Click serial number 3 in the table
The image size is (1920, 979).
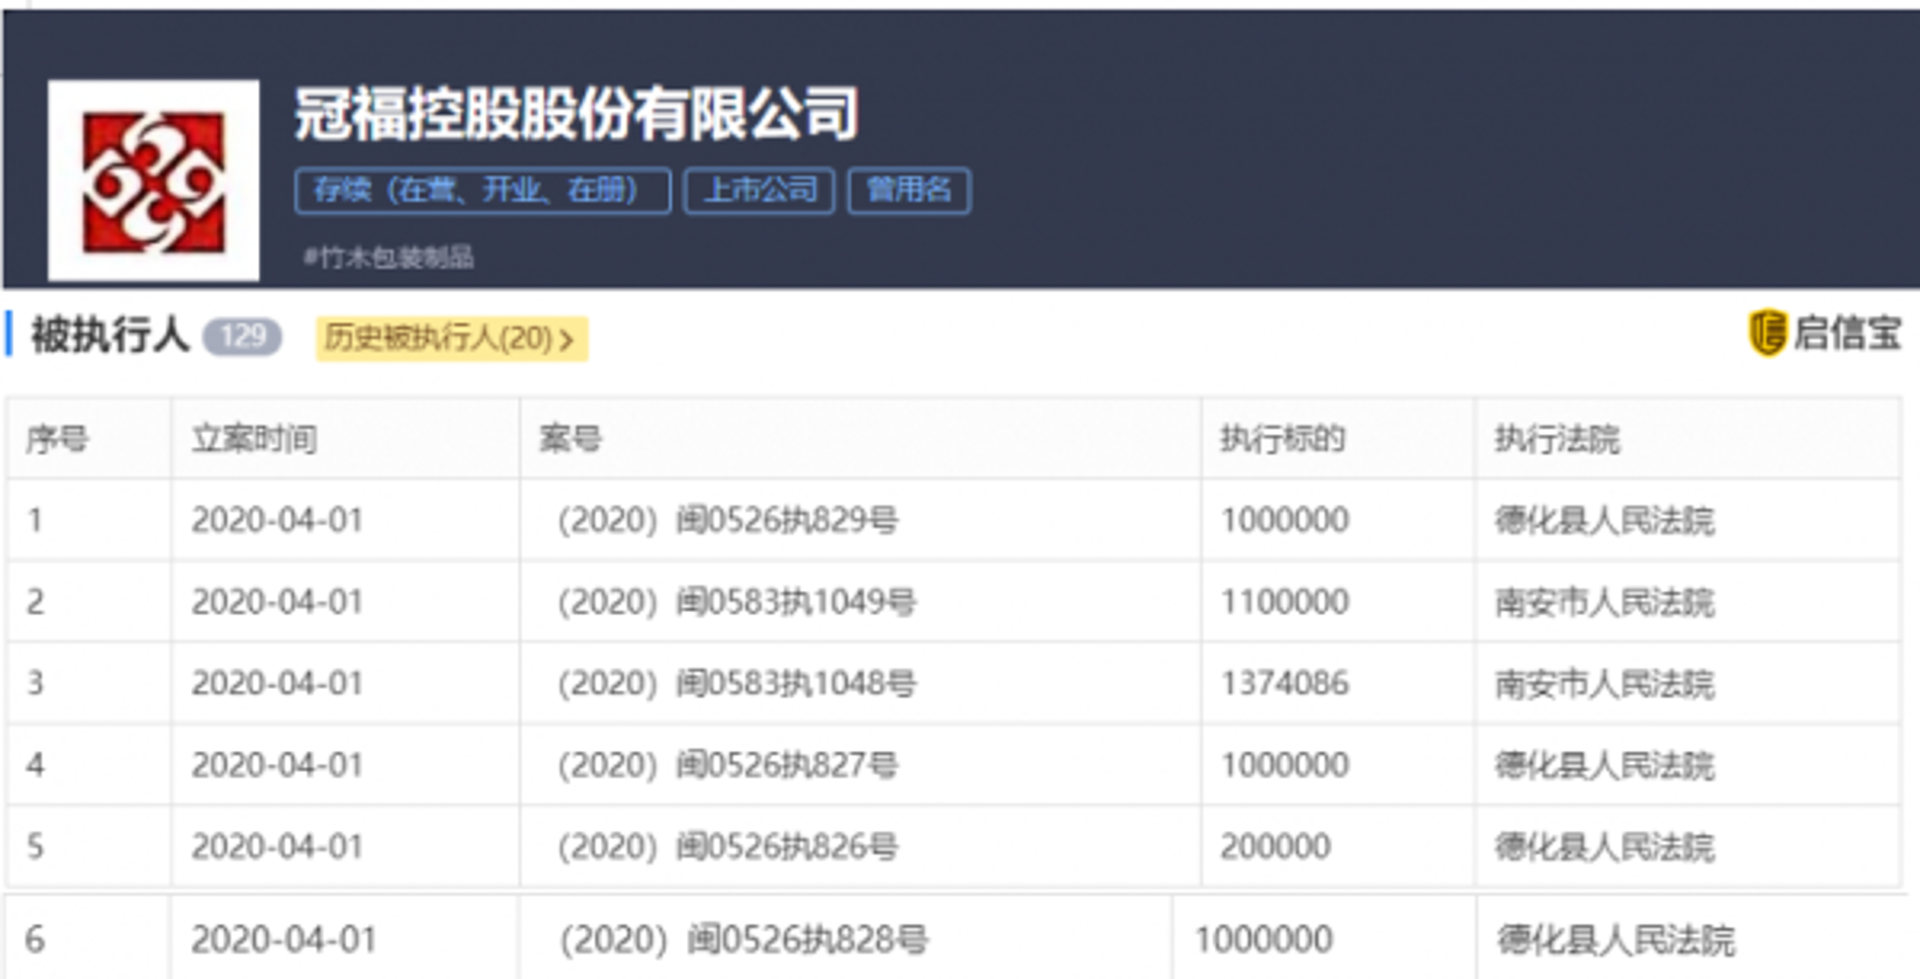point(35,684)
